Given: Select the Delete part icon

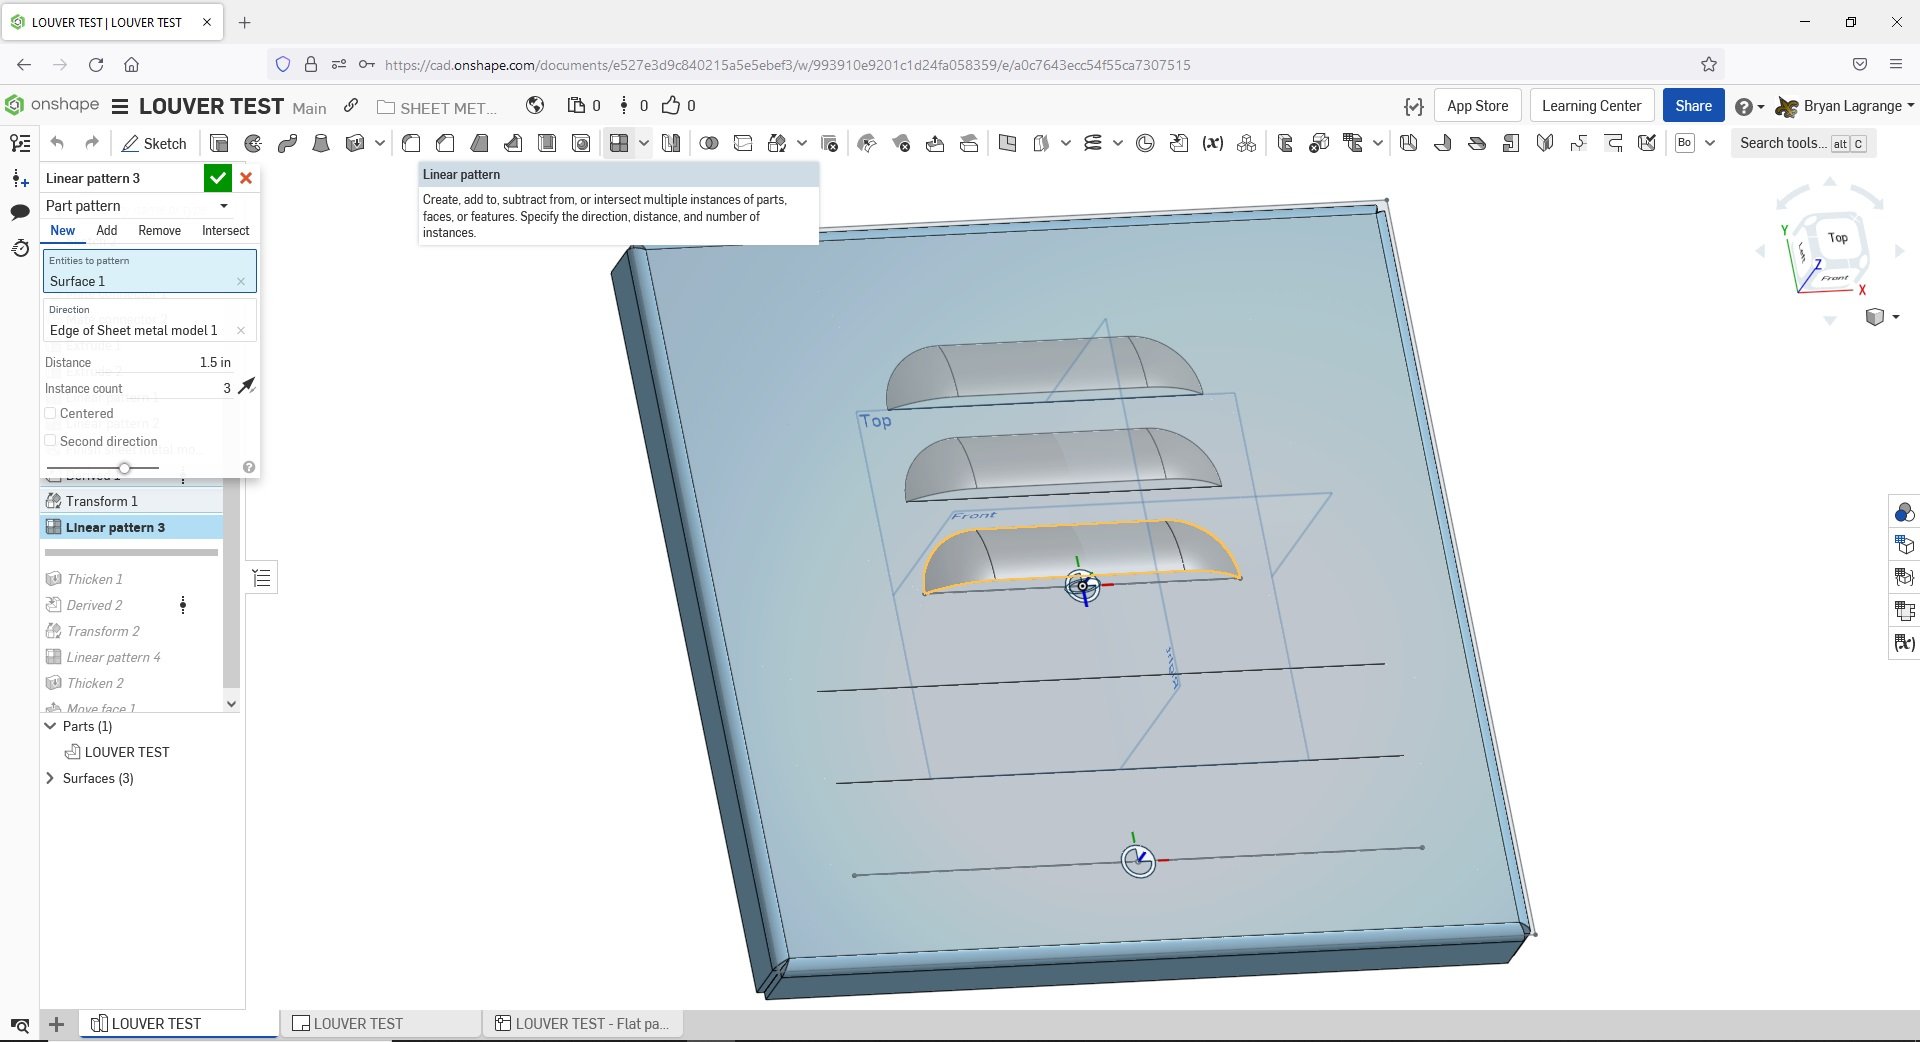Looking at the screenshot, I should [x=829, y=143].
